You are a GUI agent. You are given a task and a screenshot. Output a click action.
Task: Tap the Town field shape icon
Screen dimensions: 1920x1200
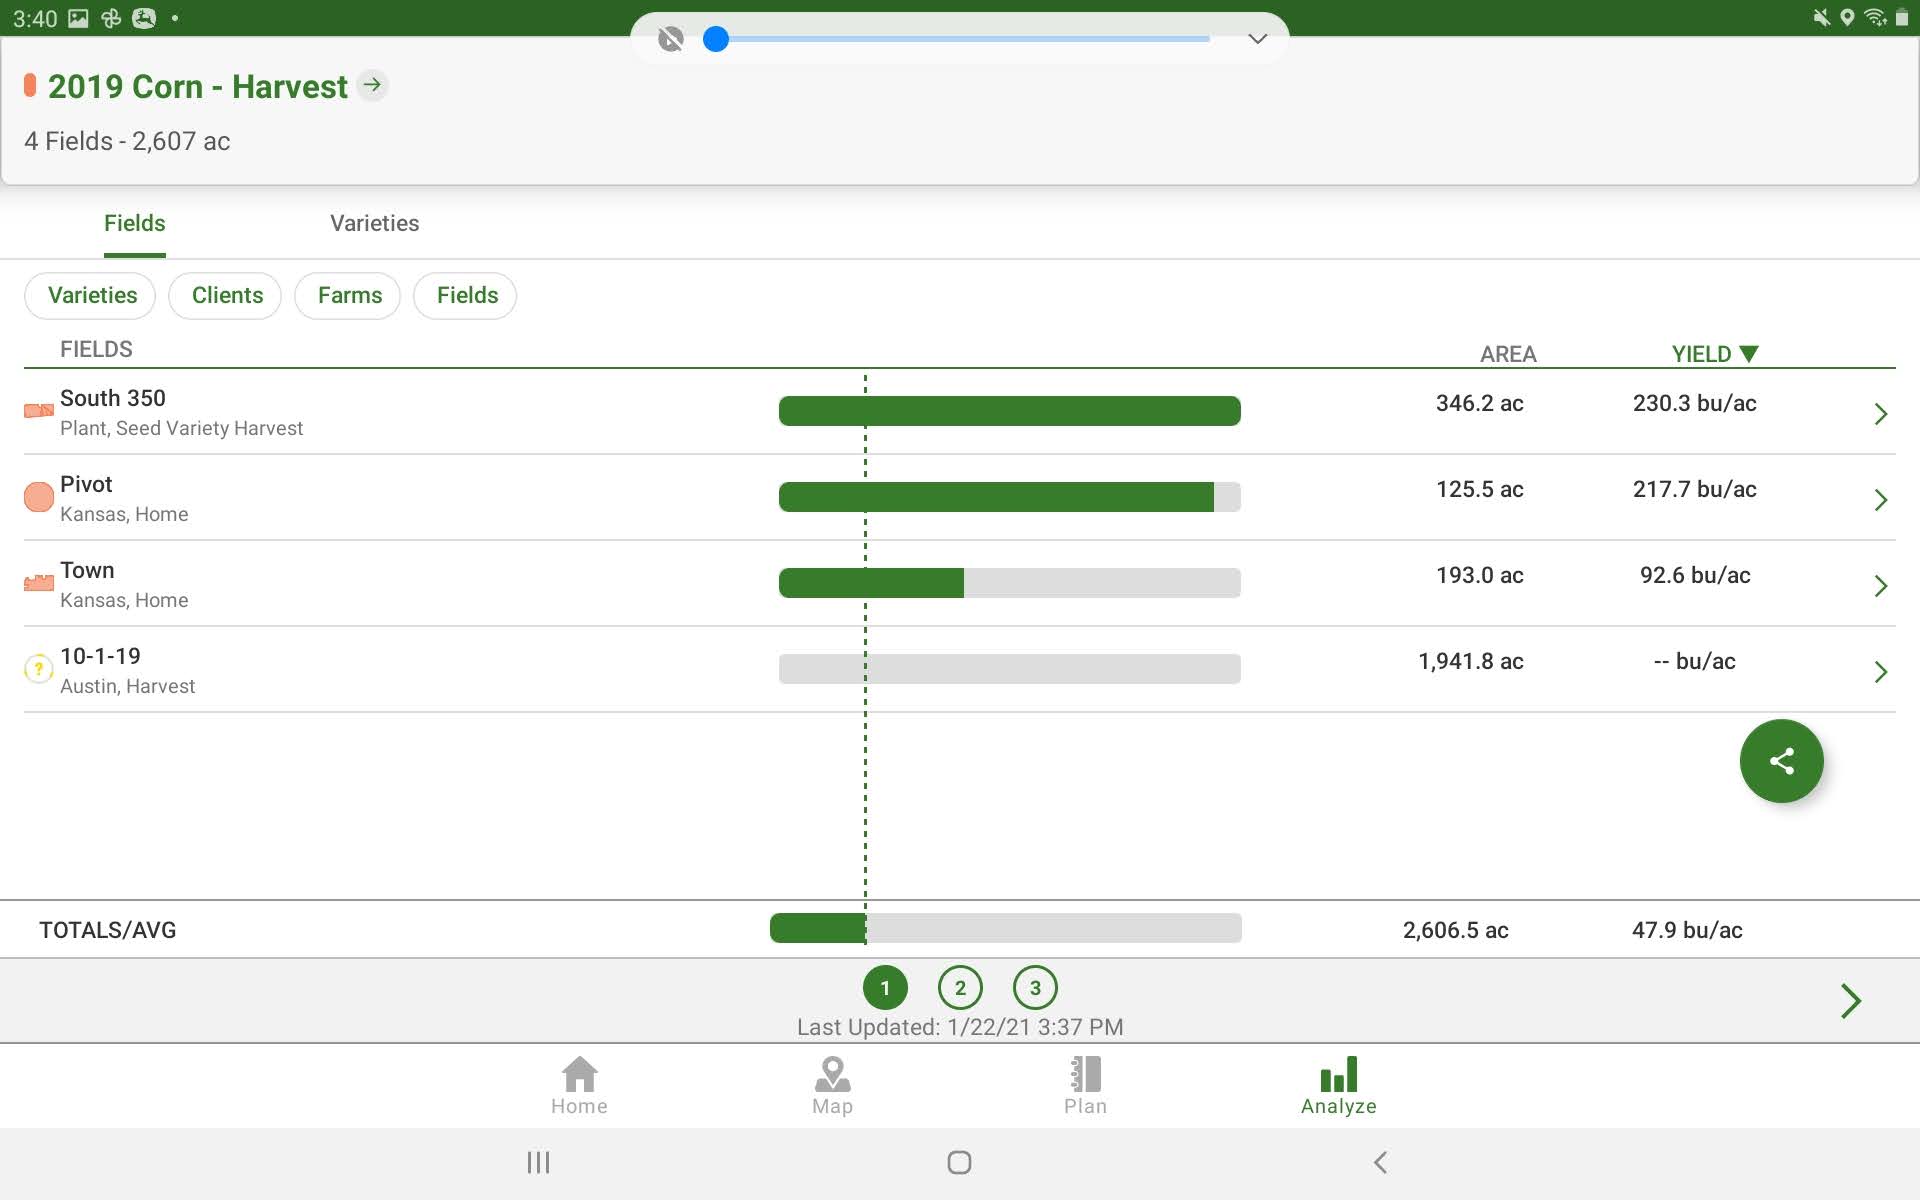[x=39, y=583]
